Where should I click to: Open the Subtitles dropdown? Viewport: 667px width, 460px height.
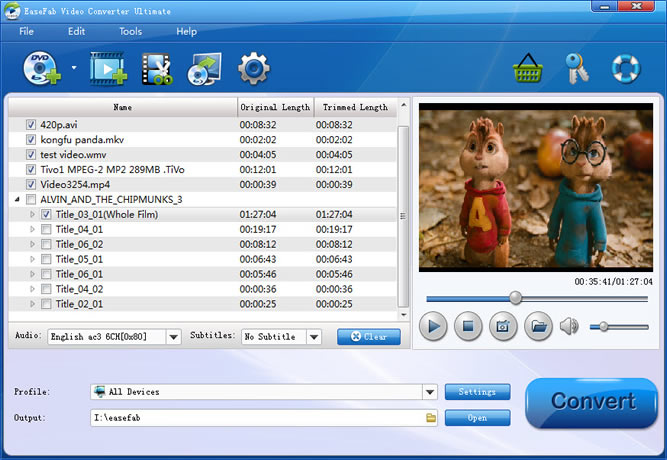coord(314,337)
